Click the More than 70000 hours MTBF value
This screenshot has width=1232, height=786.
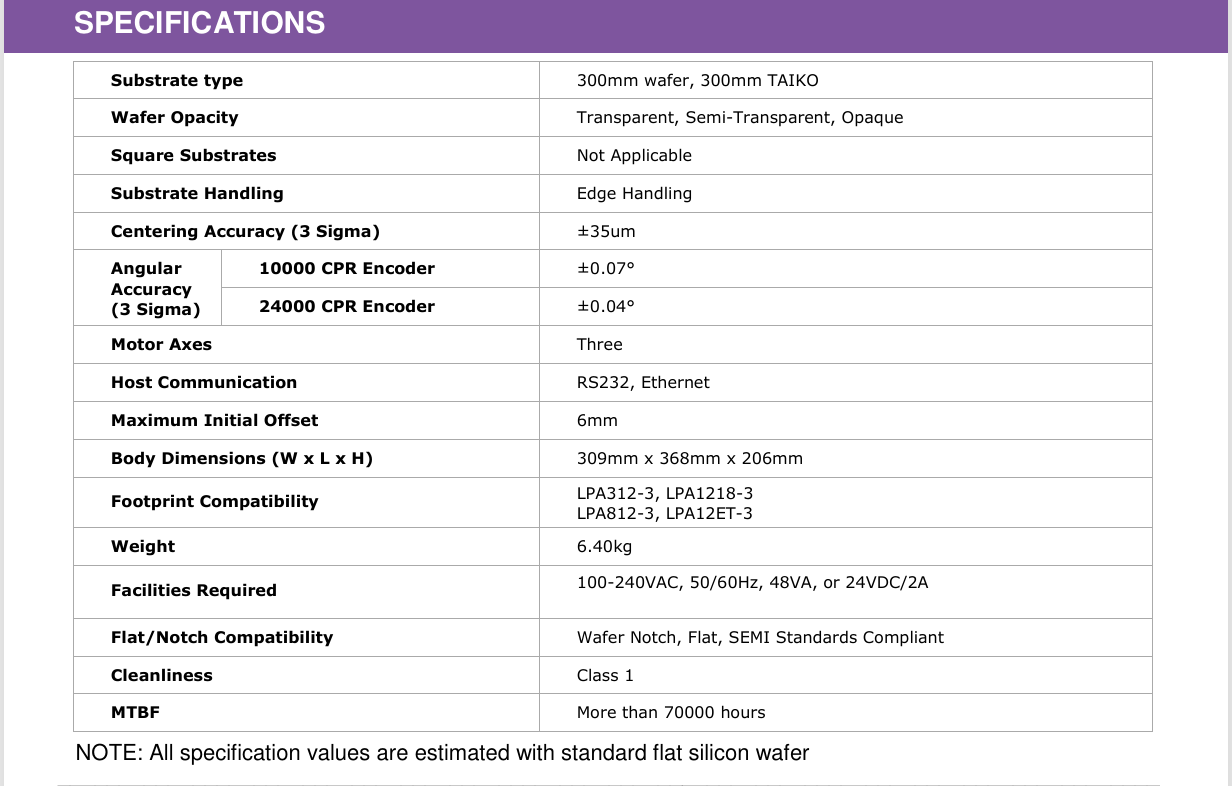coord(671,712)
